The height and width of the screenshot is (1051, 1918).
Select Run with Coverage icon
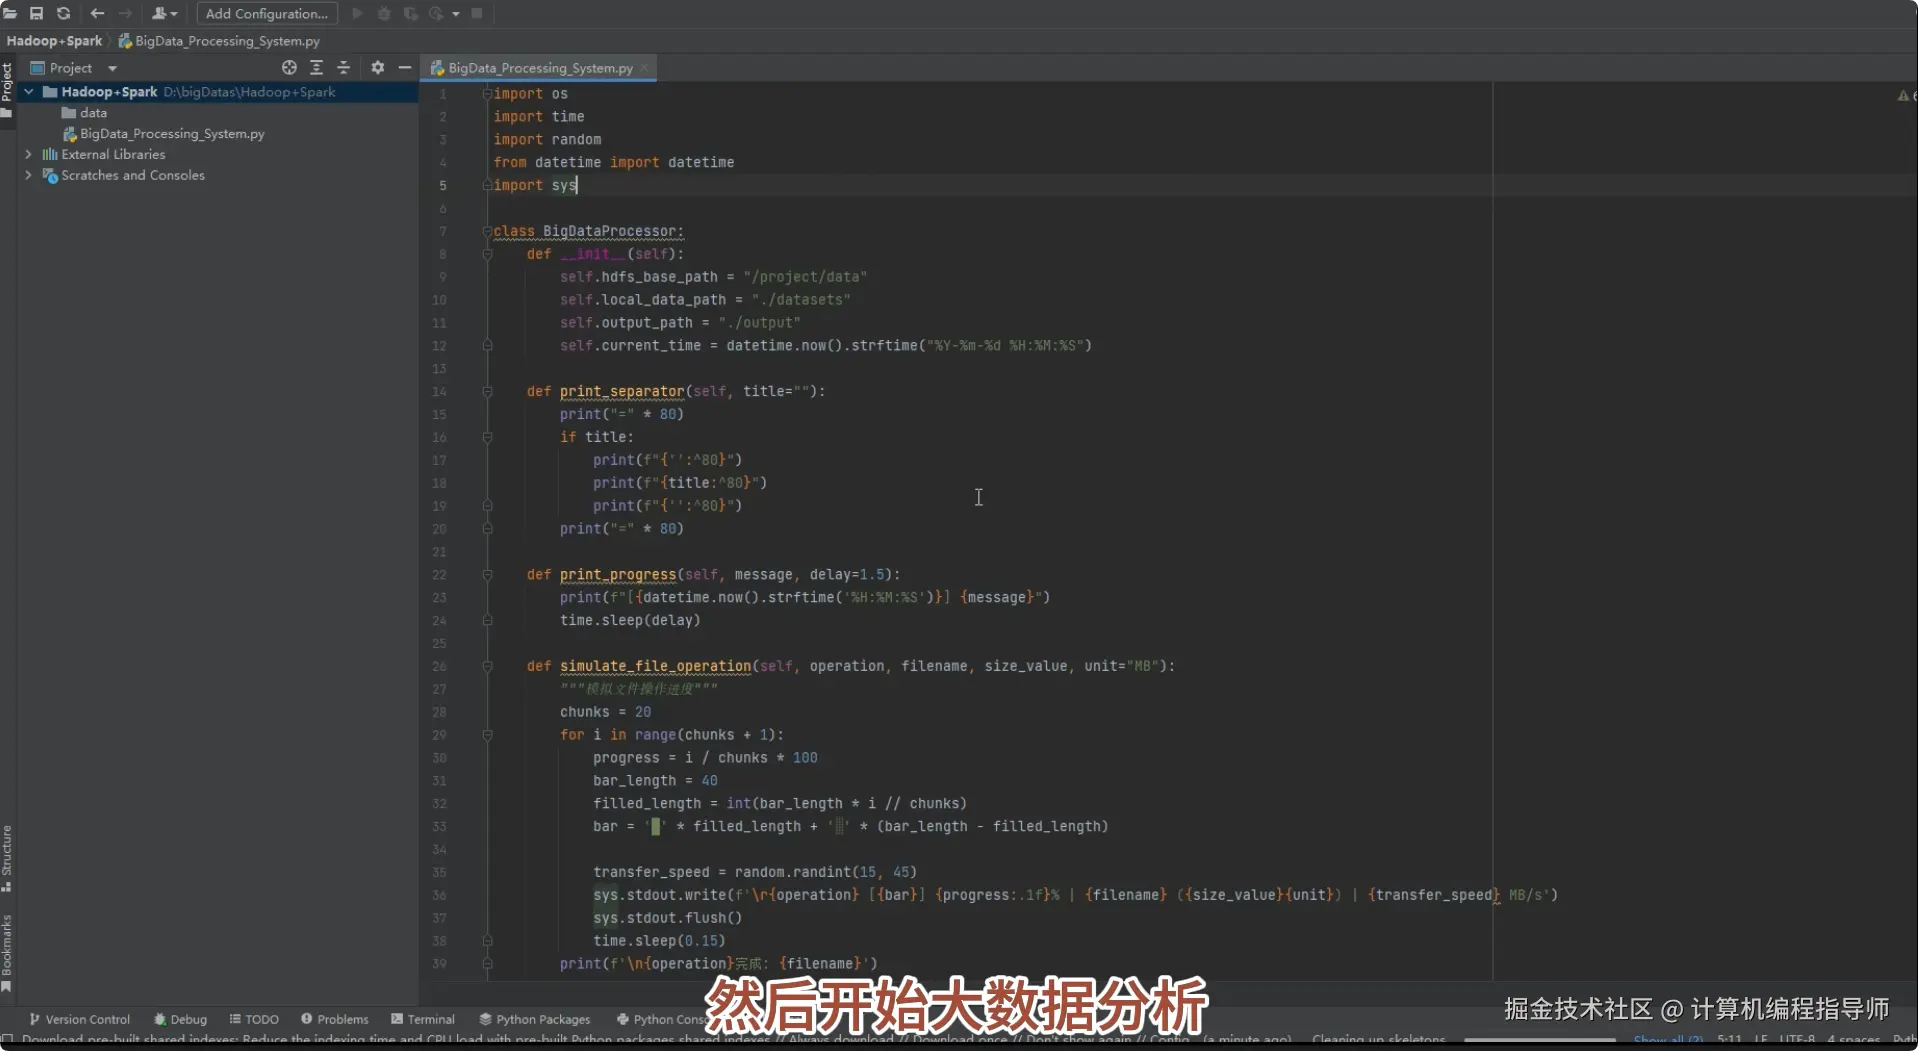tap(410, 13)
